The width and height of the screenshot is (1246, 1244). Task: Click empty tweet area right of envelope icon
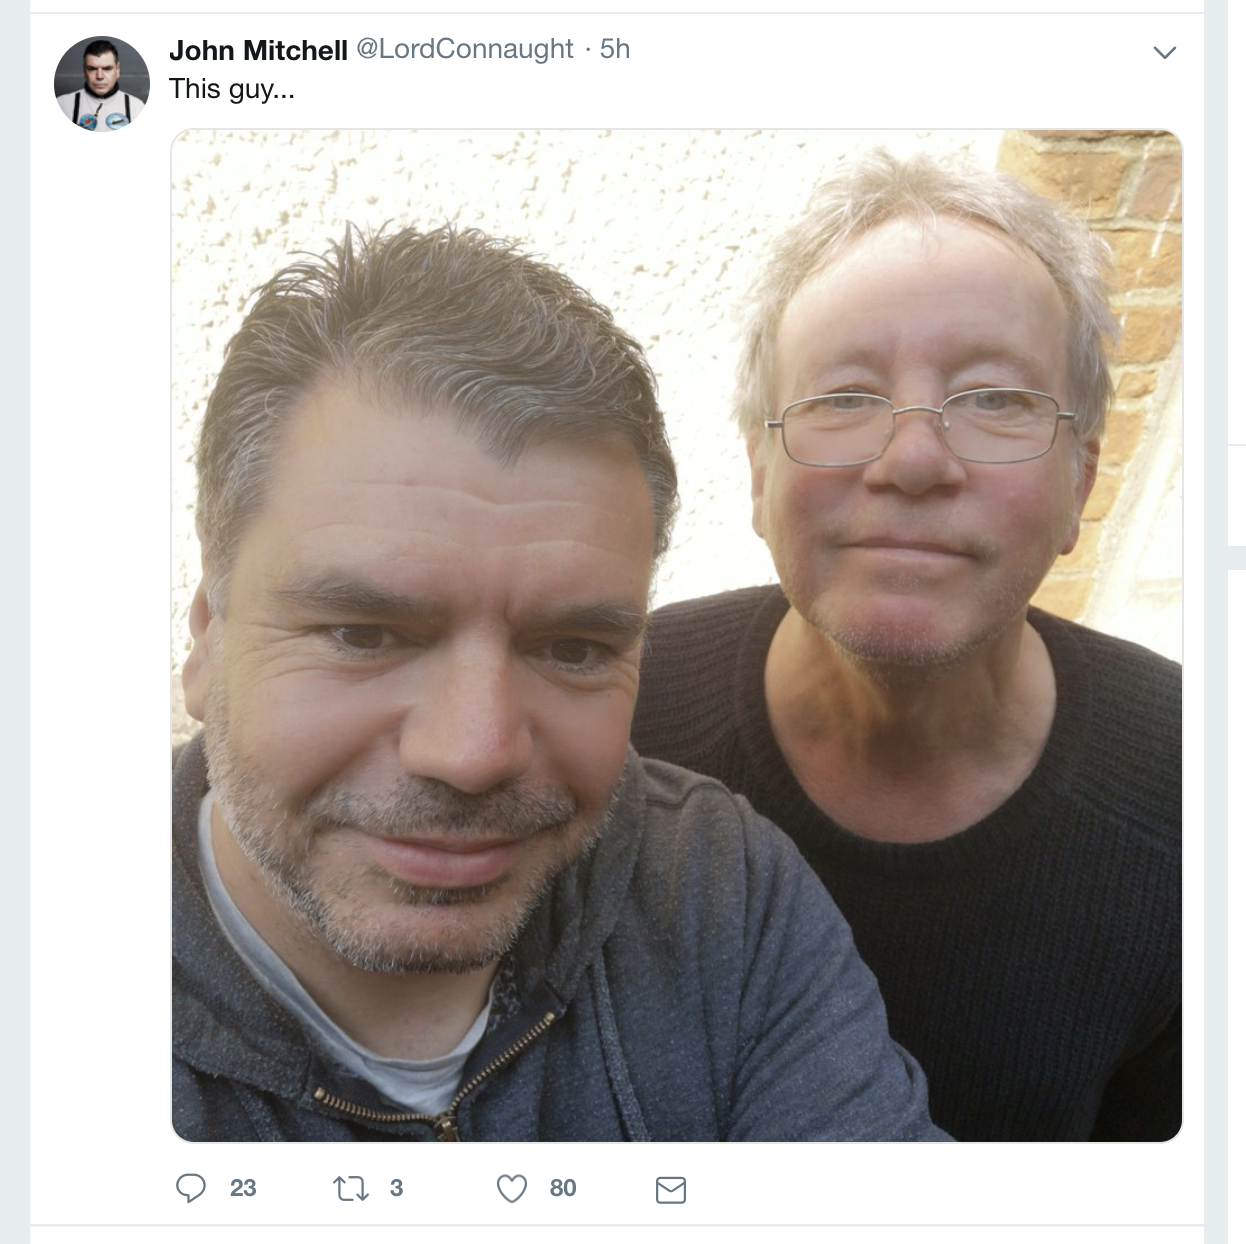pos(930,1188)
